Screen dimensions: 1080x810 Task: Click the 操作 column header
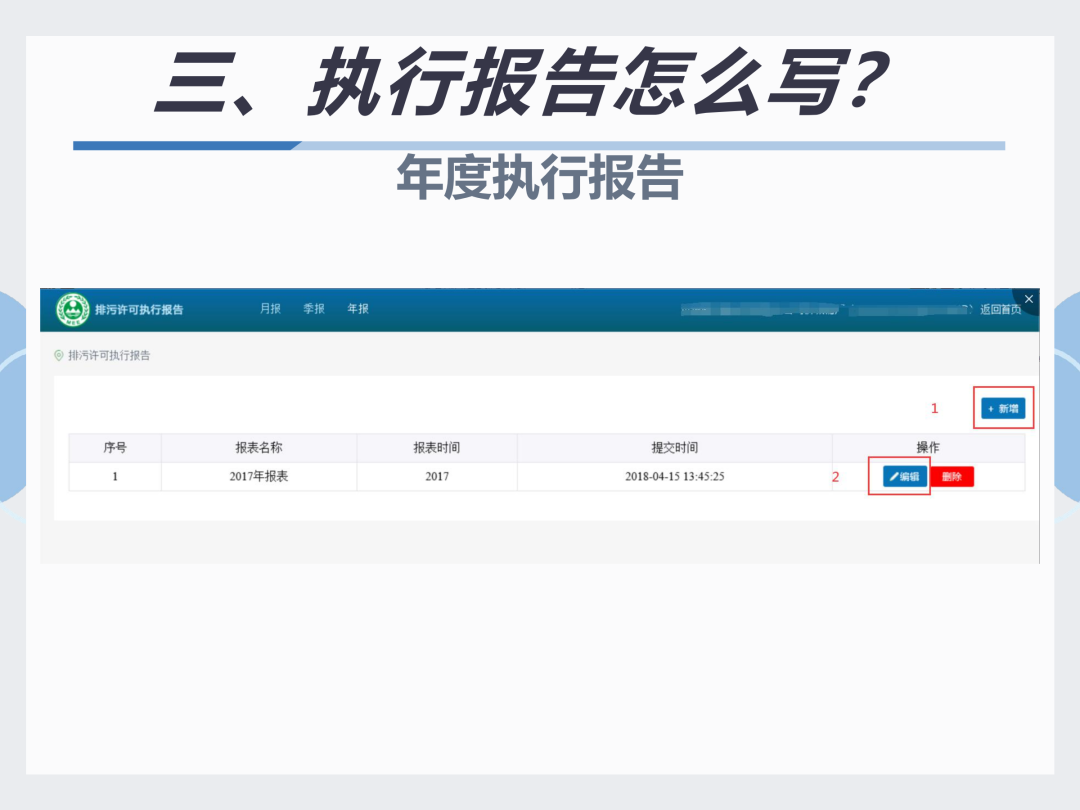(928, 448)
